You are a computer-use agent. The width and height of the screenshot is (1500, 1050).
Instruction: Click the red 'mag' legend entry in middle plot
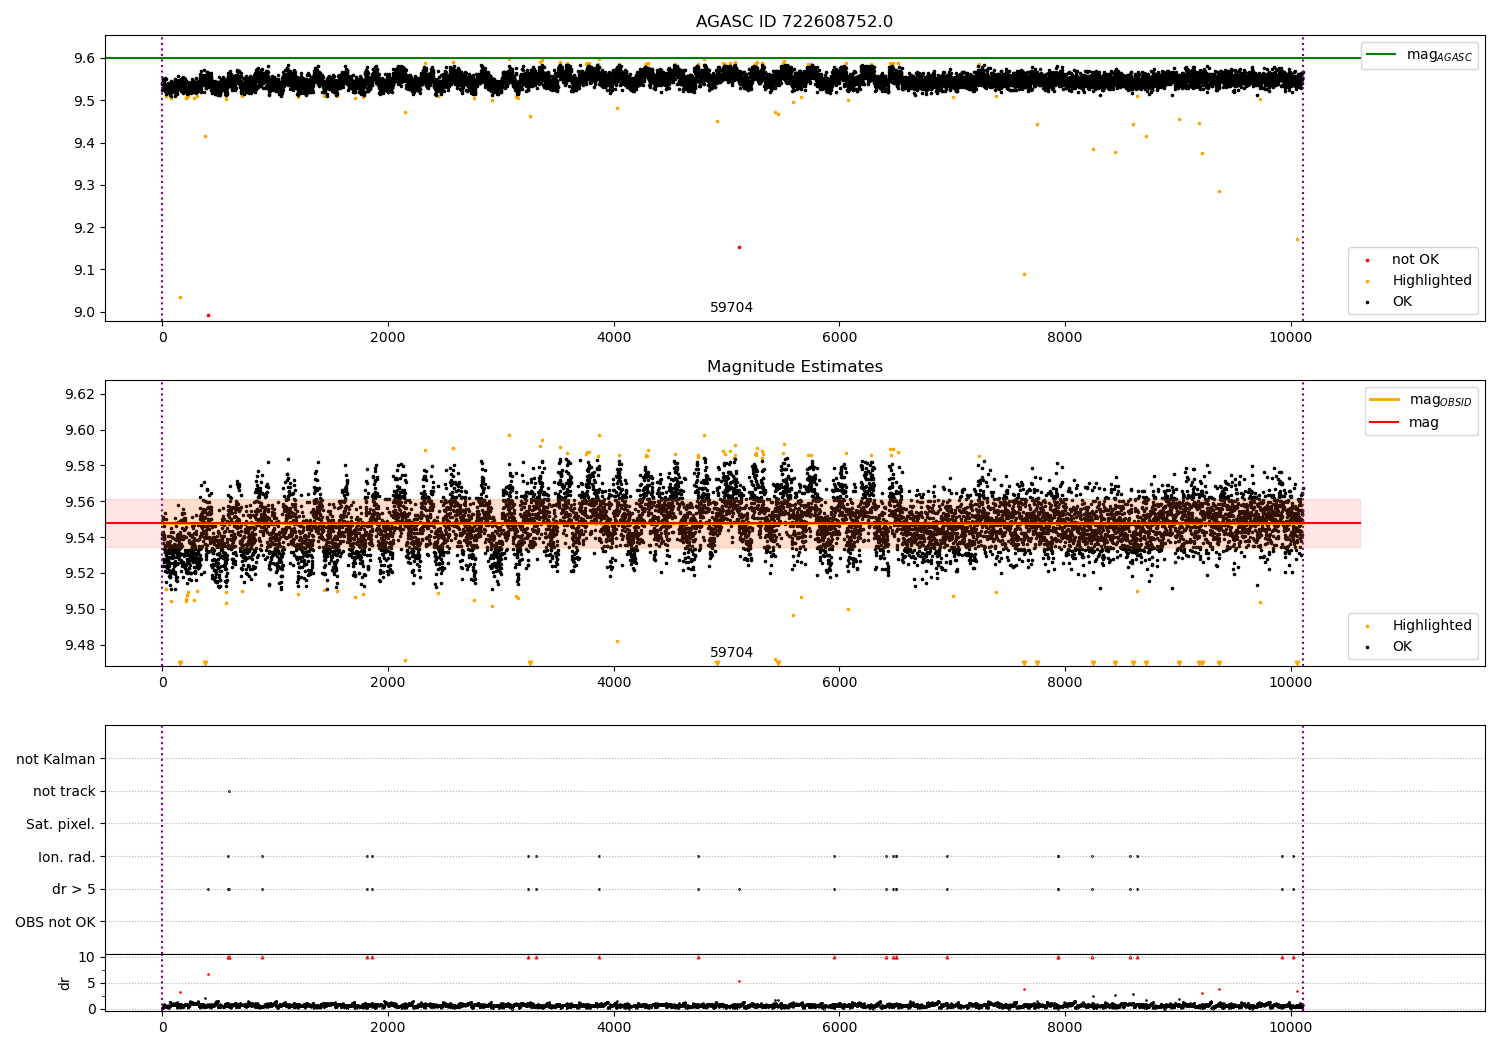(x=1424, y=422)
